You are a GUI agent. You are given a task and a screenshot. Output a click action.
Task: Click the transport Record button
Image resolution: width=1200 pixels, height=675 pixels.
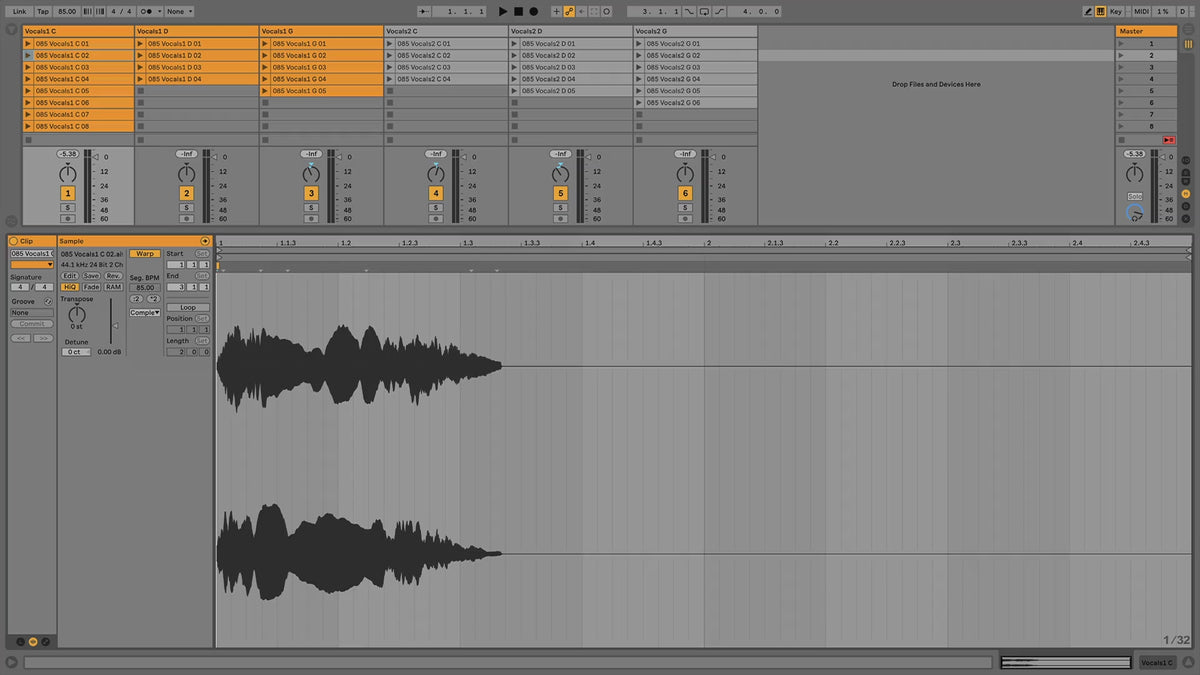click(x=533, y=11)
